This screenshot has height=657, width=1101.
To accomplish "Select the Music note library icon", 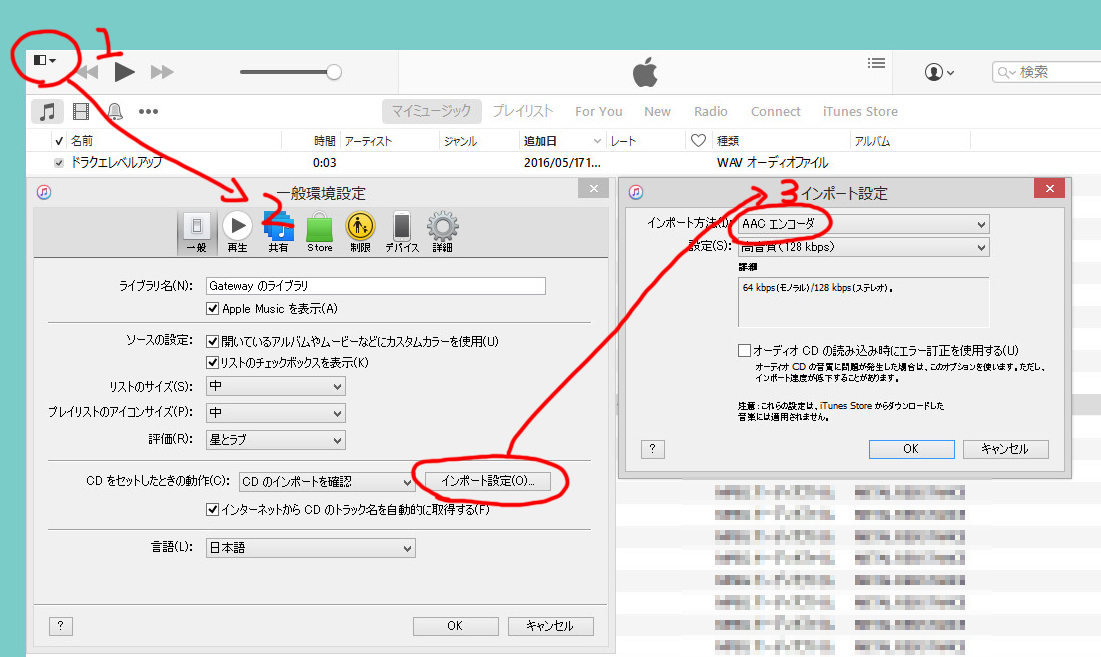I will pos(47,111).
